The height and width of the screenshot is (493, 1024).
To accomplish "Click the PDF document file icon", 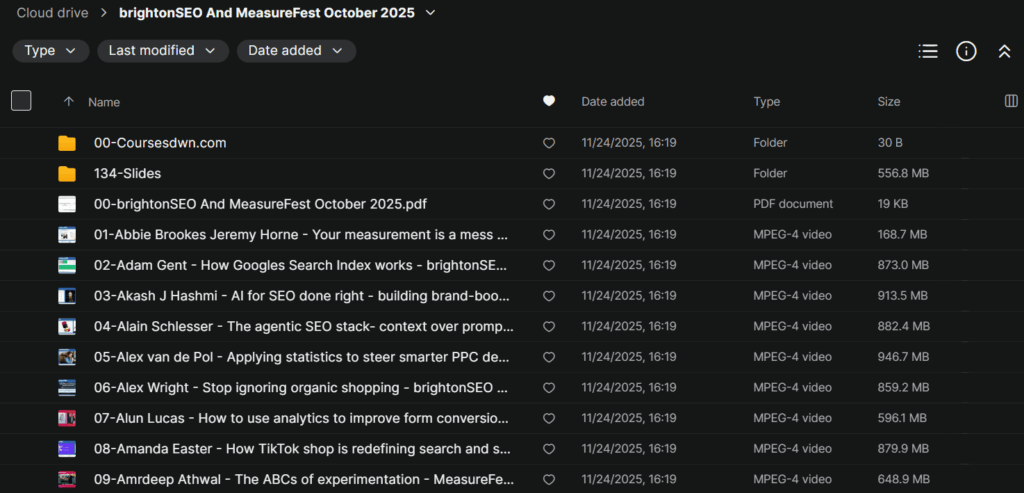I will [67, 204].
